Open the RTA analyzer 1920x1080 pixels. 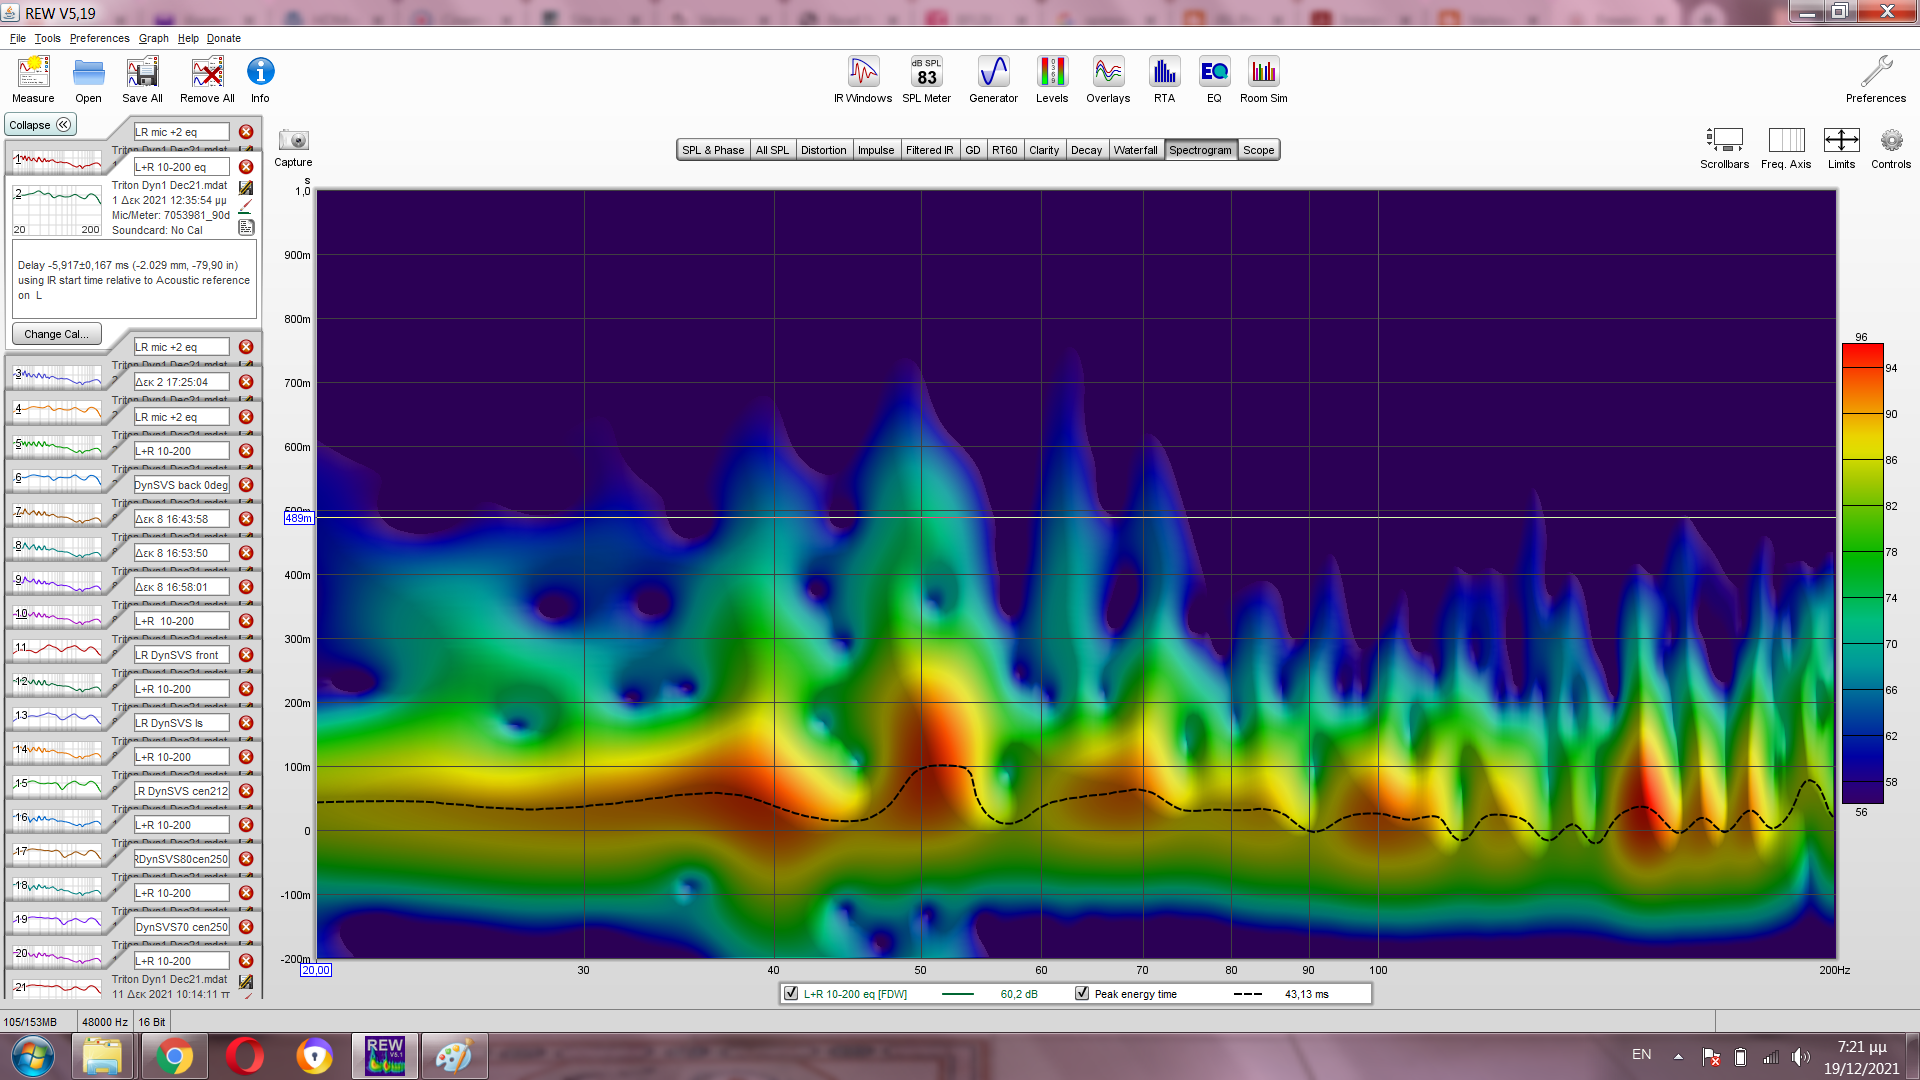[1164, 80]
